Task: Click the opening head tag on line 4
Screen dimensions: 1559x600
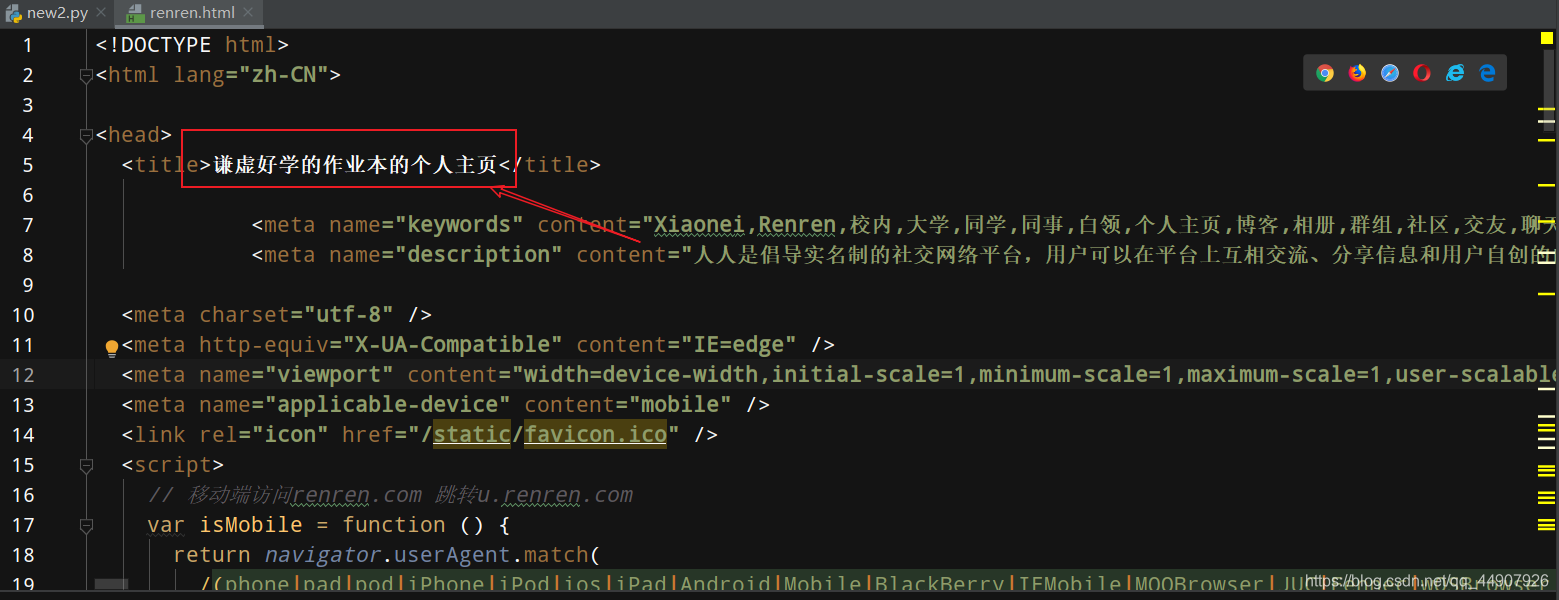Action: 134,135
